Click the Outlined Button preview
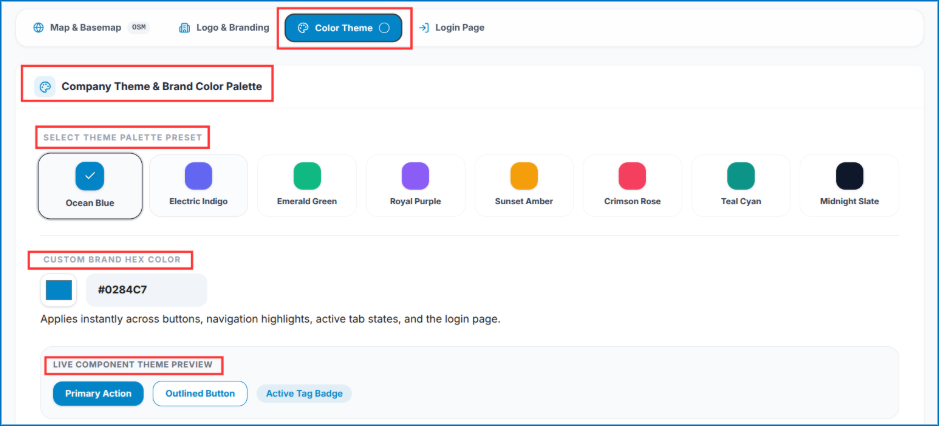Viewport: 939px width, 426px height. pyautogui.click(x=200, y=394)
